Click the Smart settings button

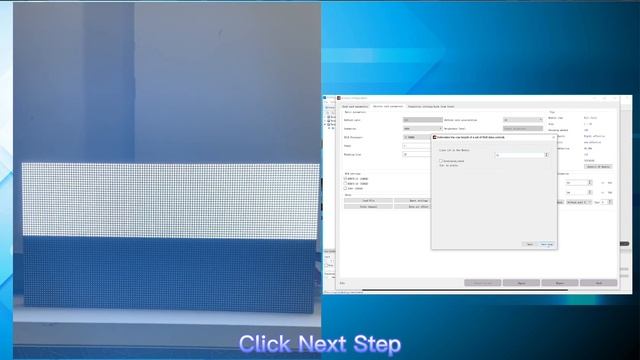coord(413,200)
